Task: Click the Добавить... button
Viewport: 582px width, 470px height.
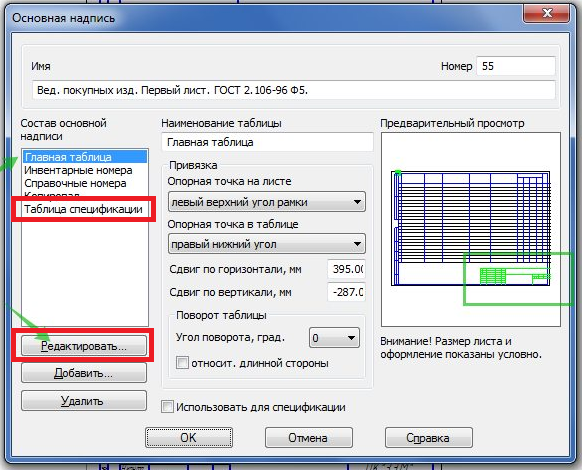Action: [x=84, y=373]
